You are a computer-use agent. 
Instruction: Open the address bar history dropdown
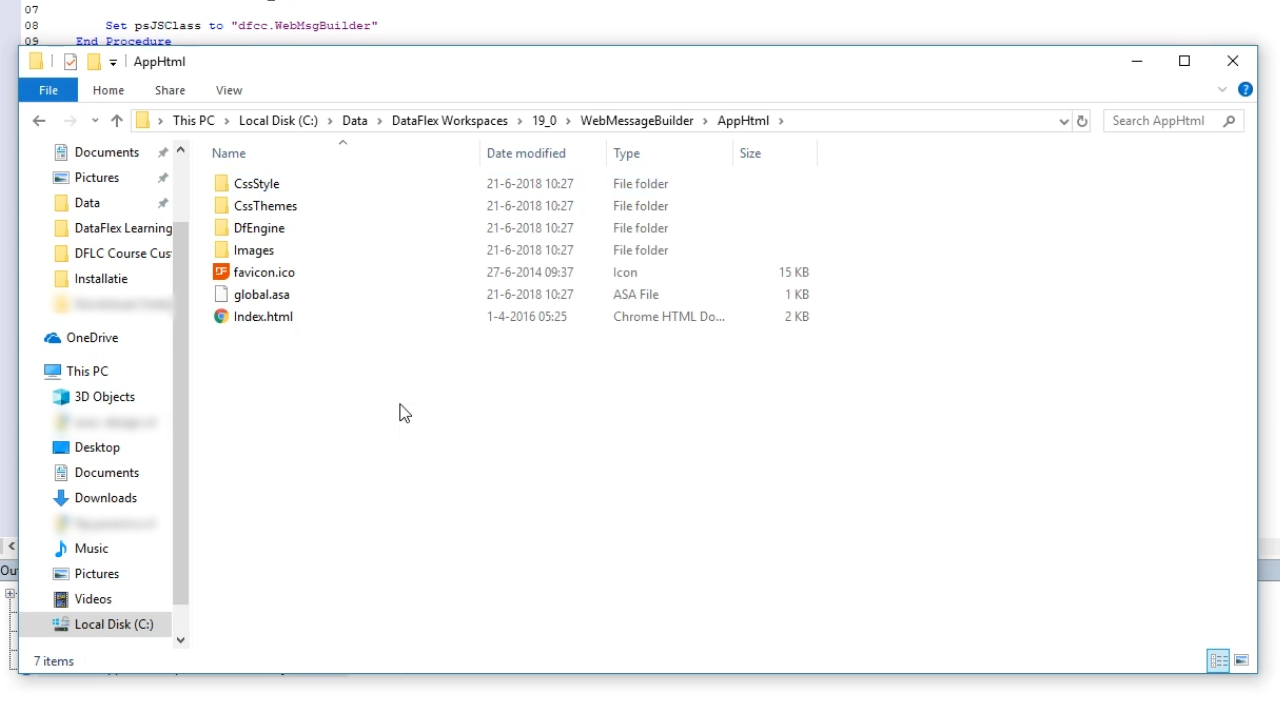[x=1063, y=121]
